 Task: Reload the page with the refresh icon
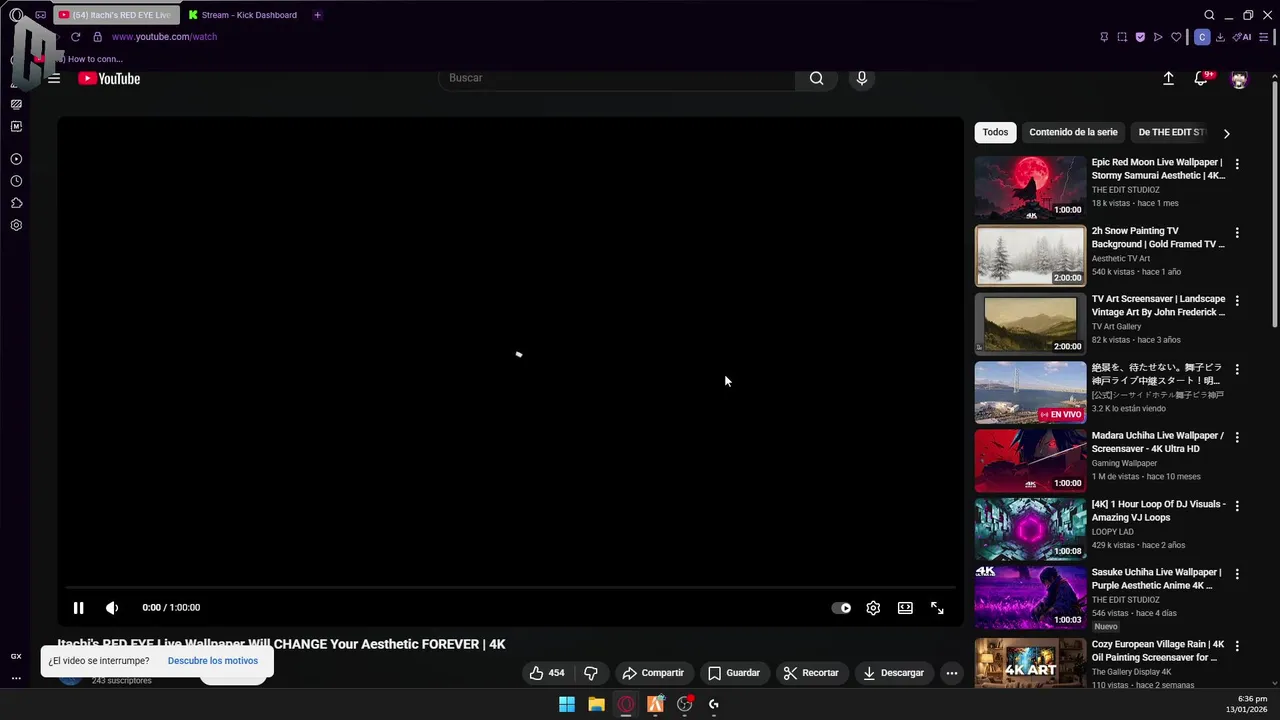(75, 37)
